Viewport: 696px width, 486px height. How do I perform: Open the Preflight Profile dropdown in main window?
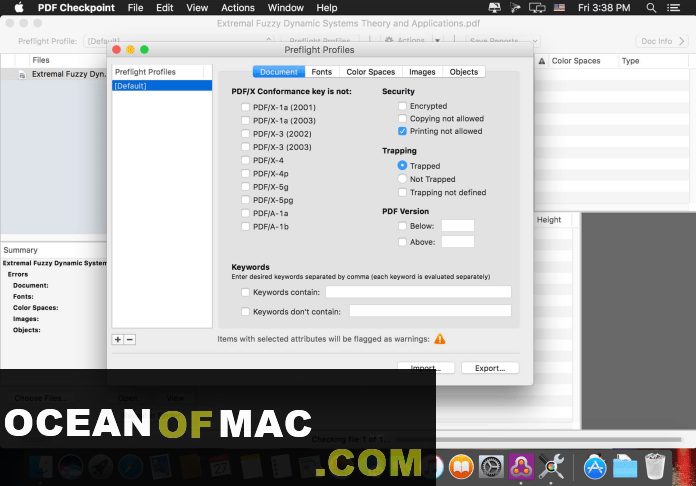tap(178, 41)
